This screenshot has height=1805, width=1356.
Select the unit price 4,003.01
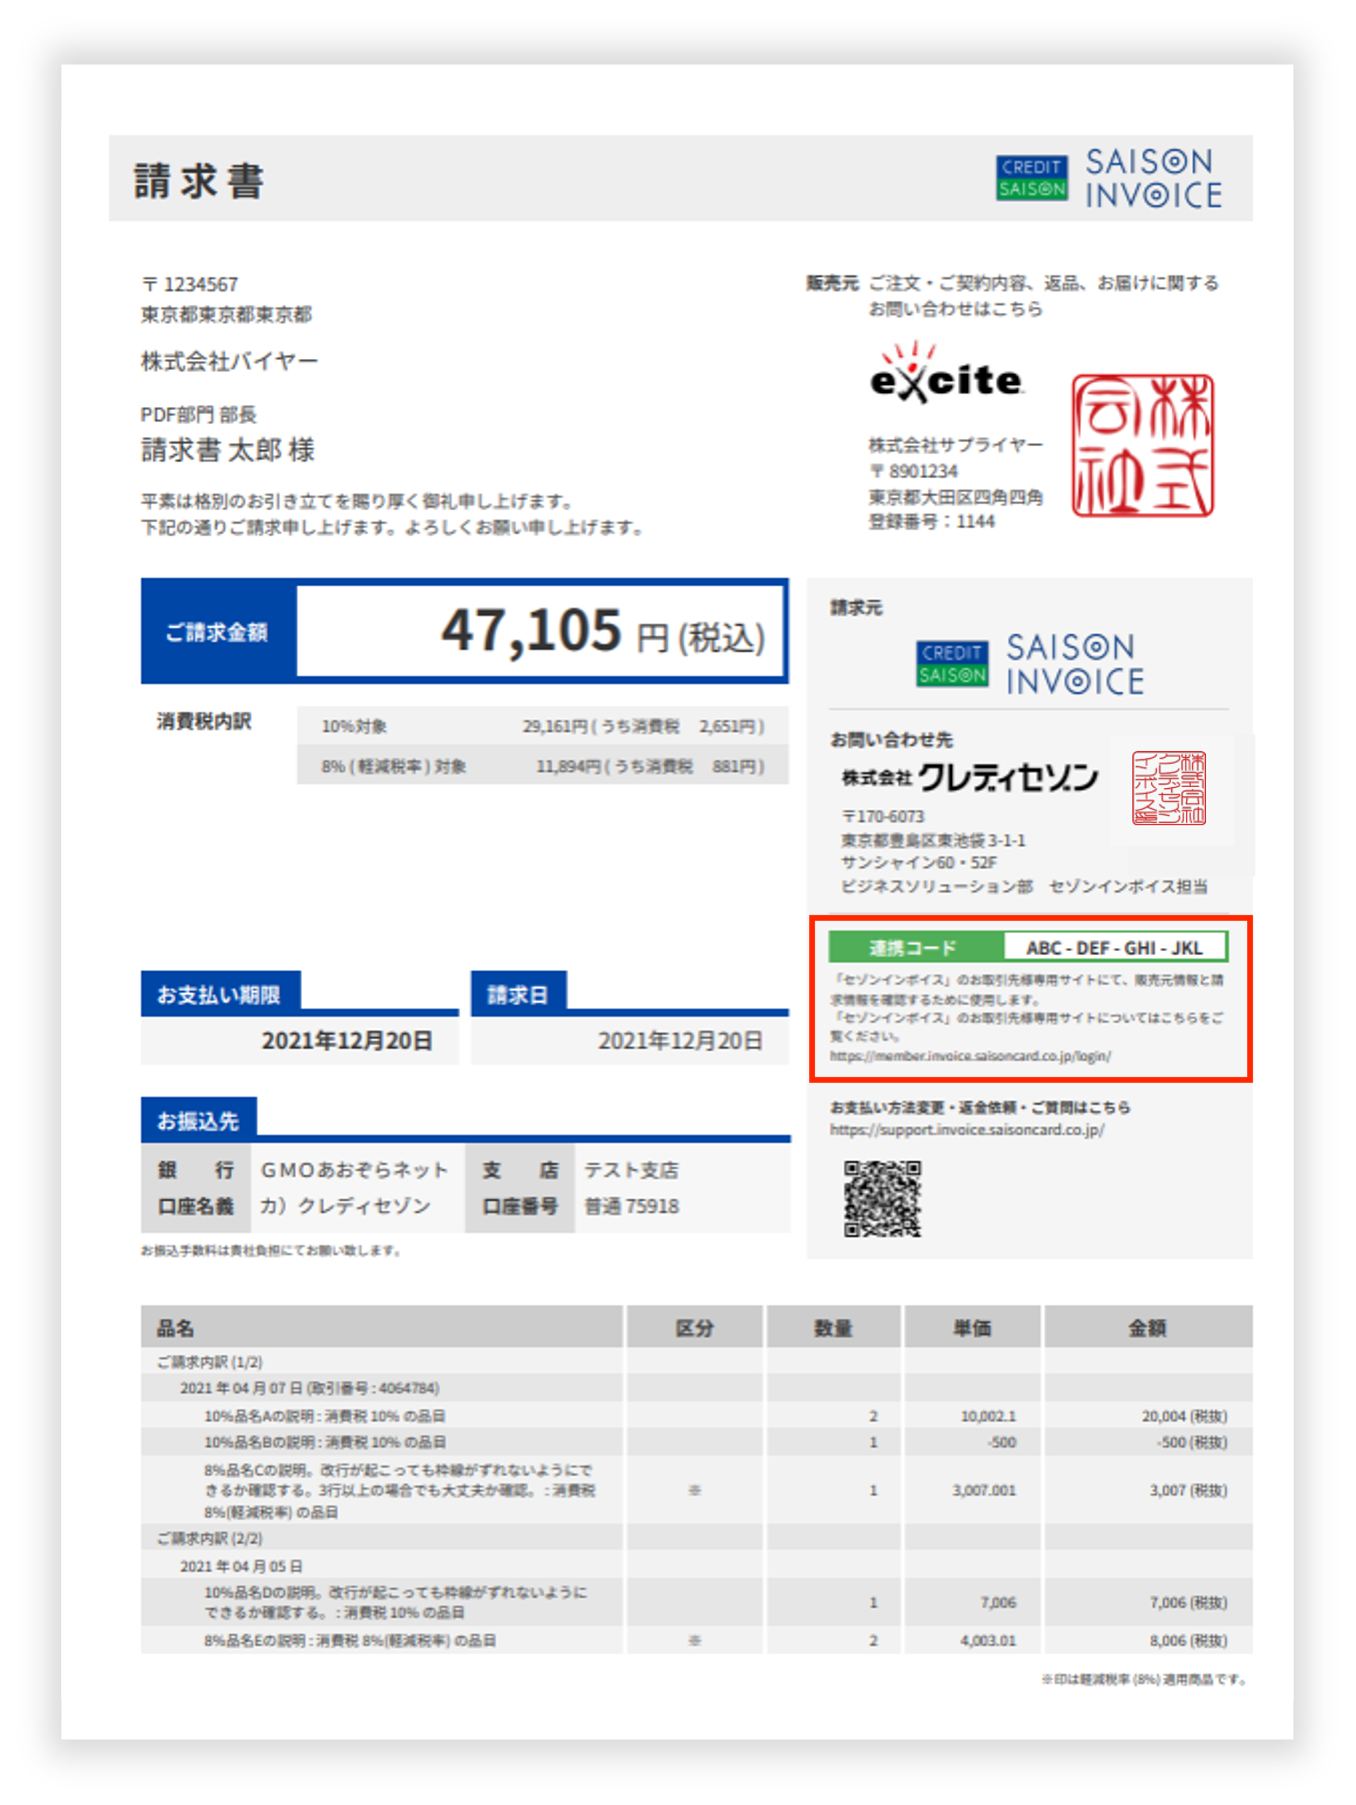[x=988, y=1640]
